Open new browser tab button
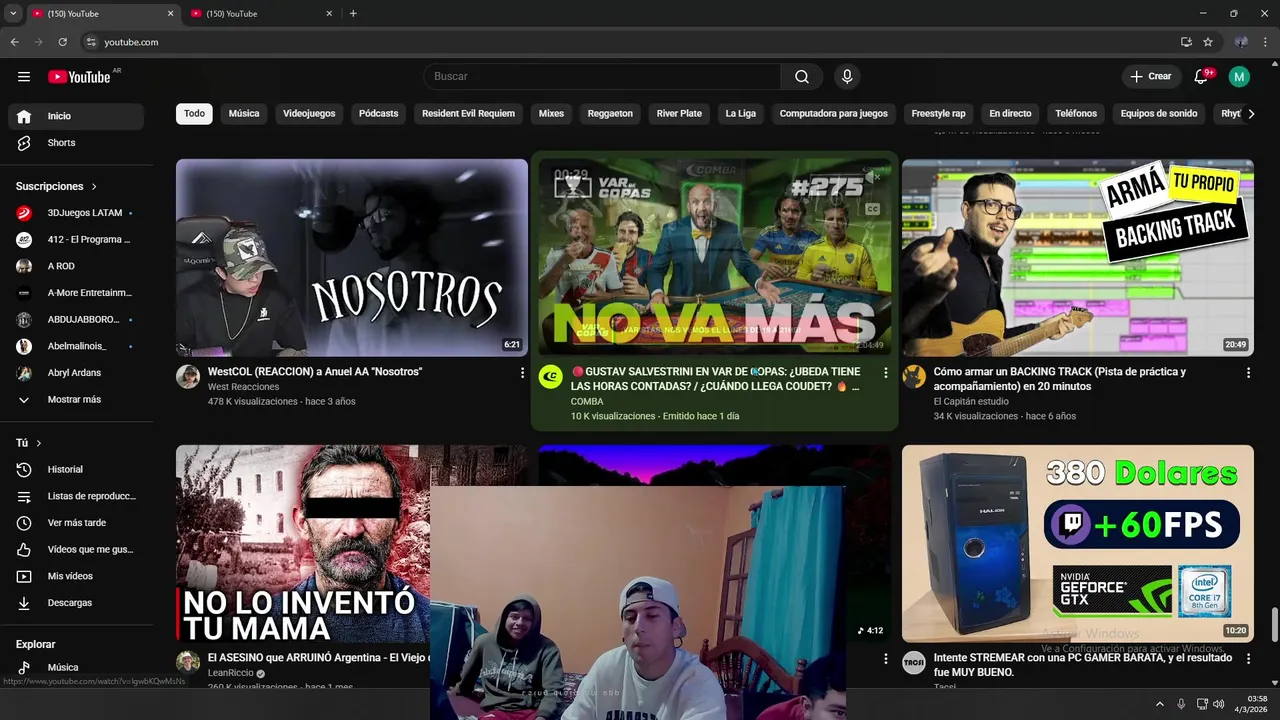The image size is (1280, 720). coord(353,14)
